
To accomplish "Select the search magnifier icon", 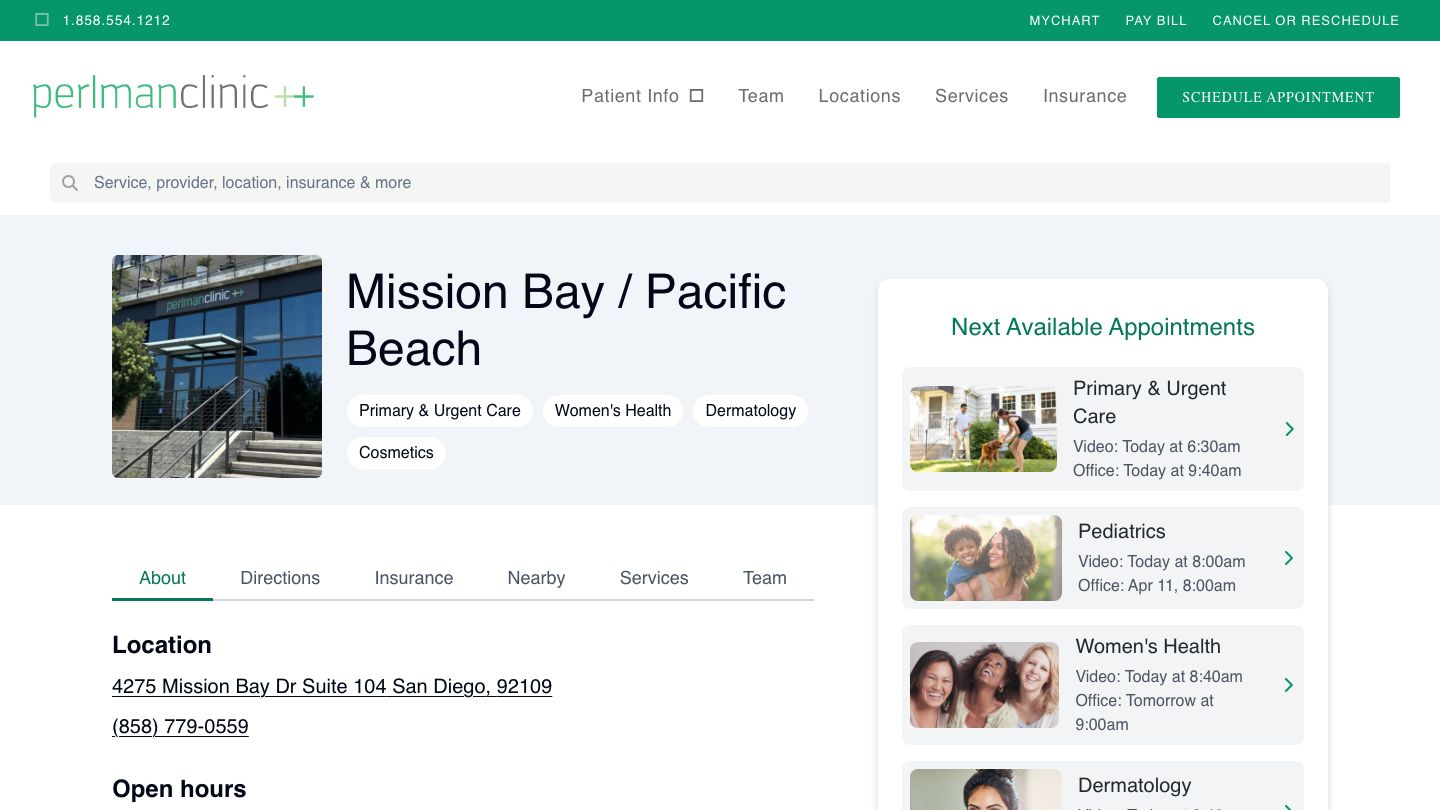I will point(70,183).
